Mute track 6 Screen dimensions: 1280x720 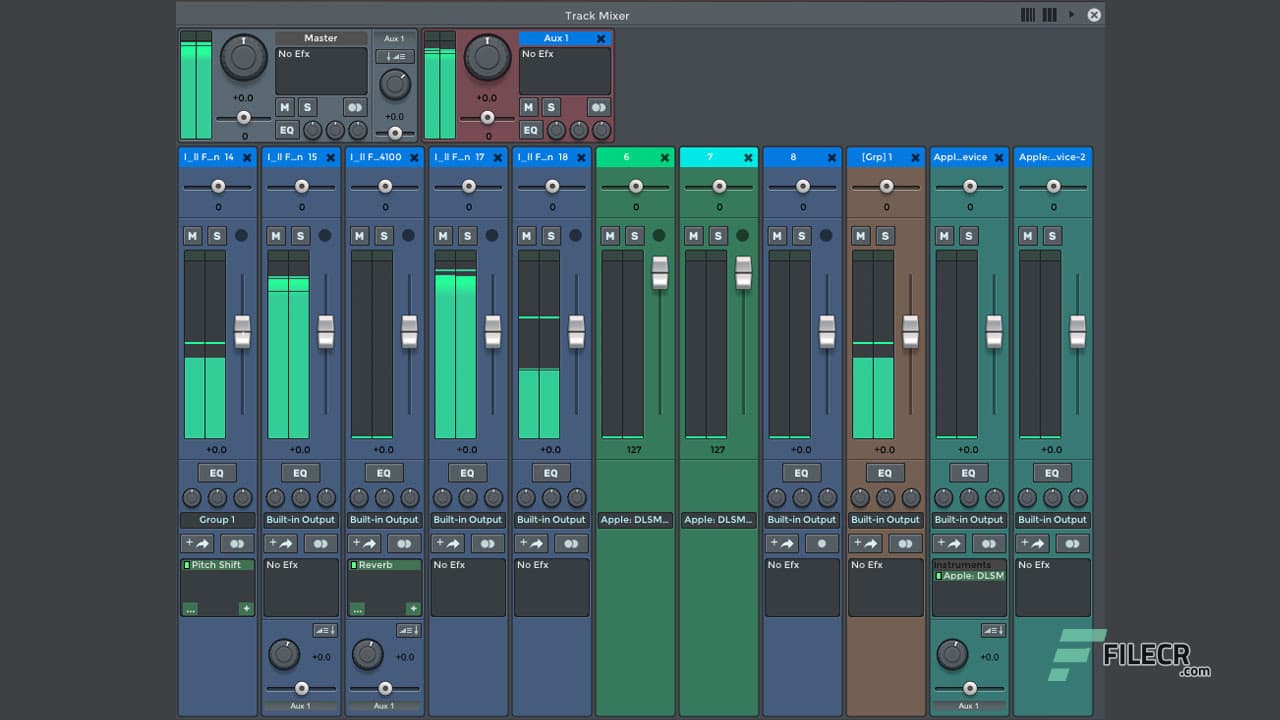coord(608,235)
